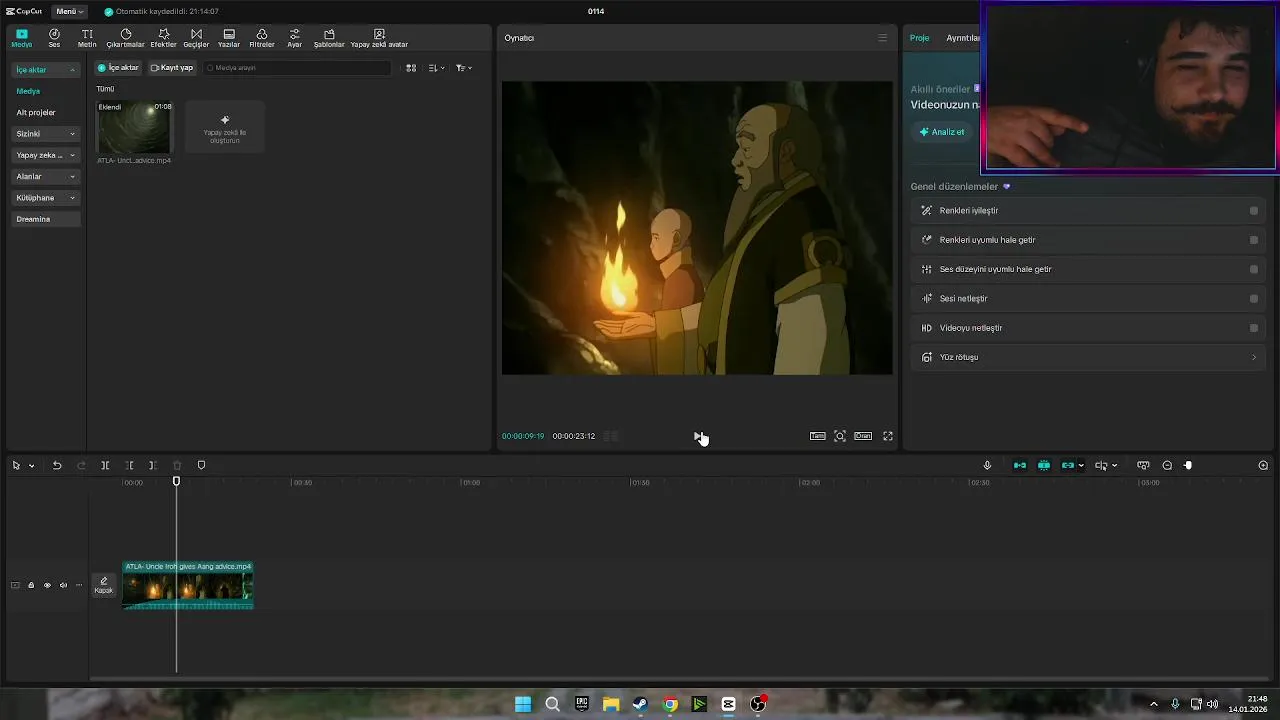
Task: Open the Ayar adjustment panel
Action: coord(294,38)
